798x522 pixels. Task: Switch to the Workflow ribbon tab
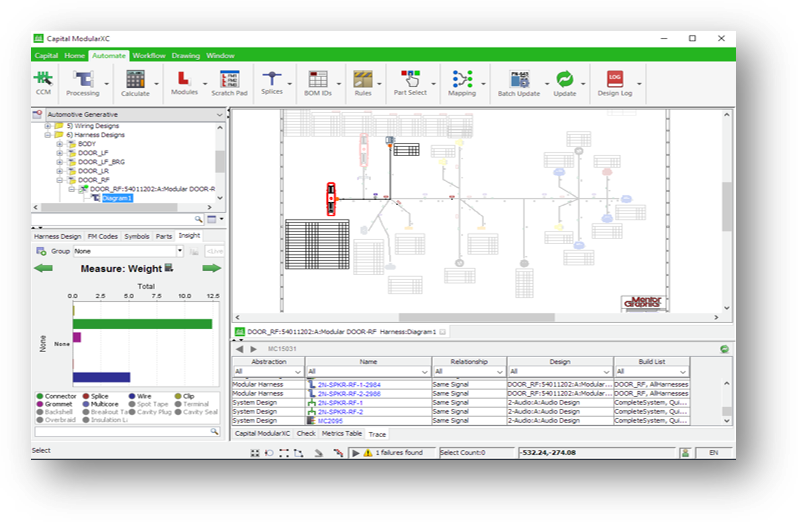coord(149,55)
